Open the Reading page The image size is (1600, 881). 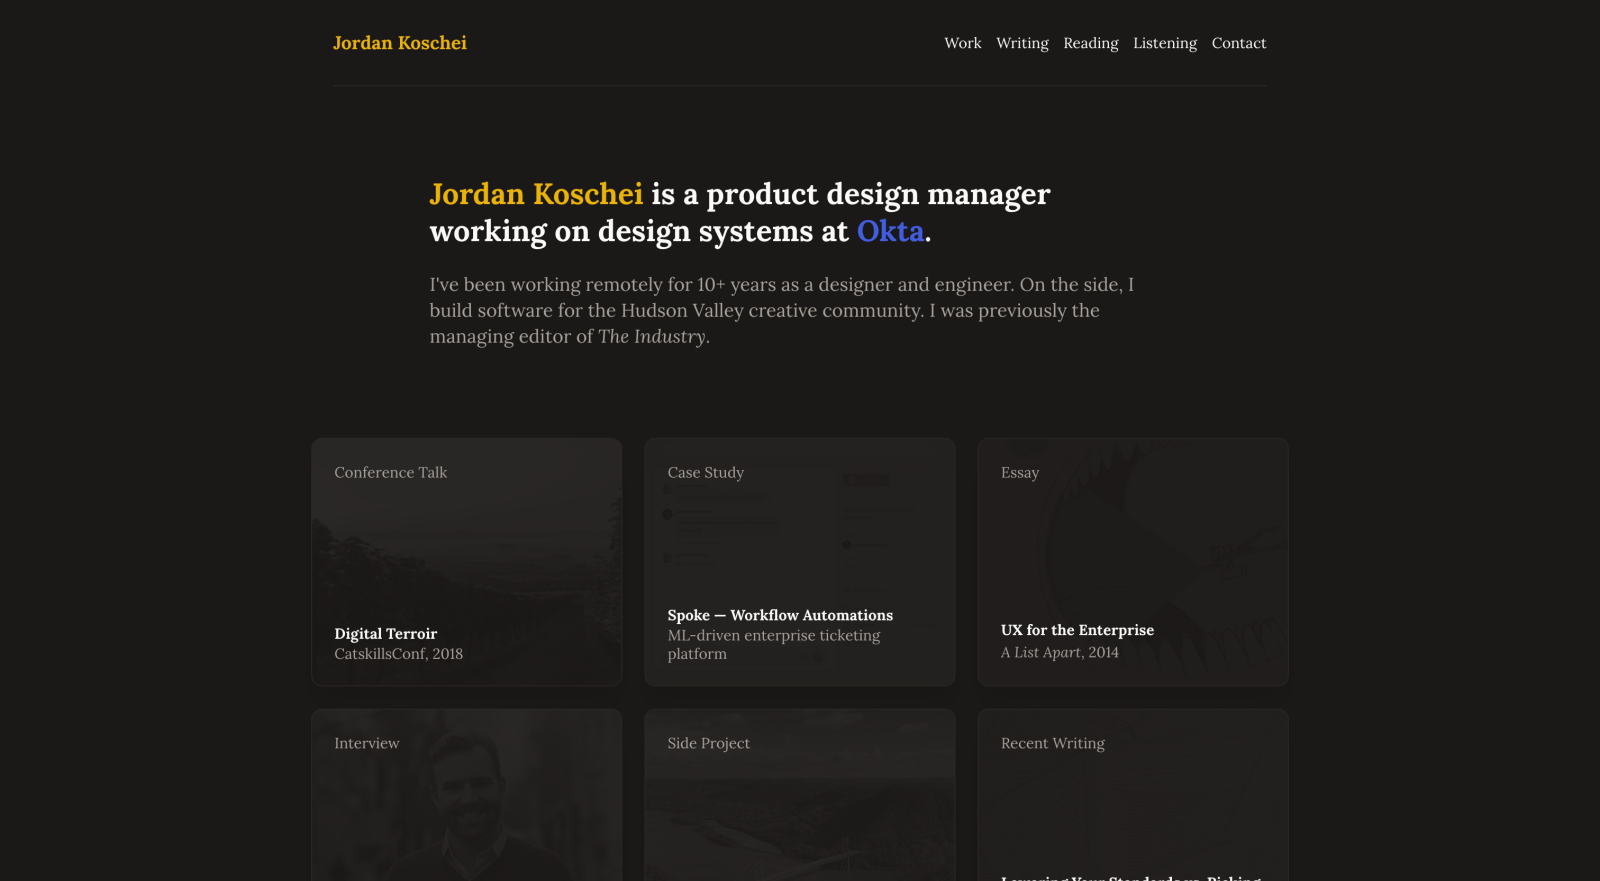click(x=1091, y=43)
